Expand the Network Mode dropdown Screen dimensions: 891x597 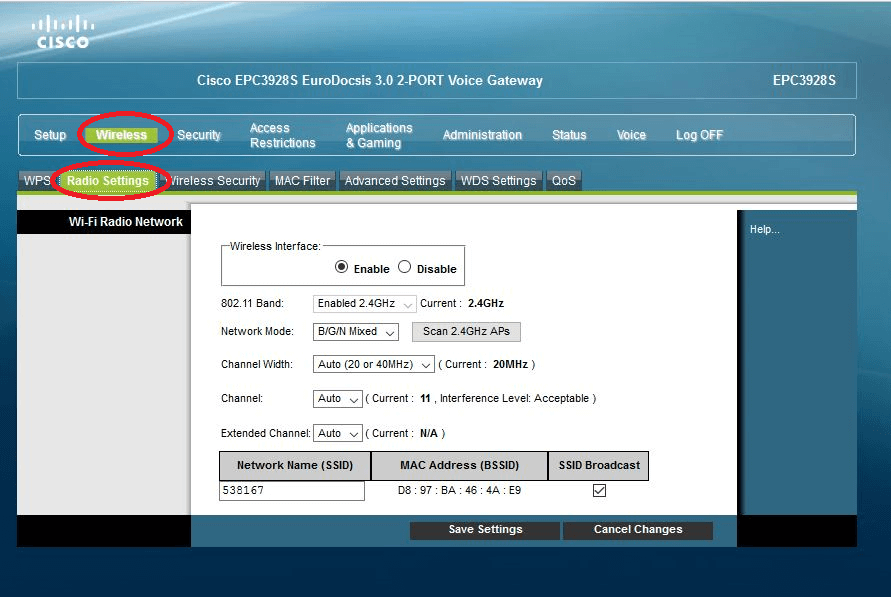tap(355, 331)
